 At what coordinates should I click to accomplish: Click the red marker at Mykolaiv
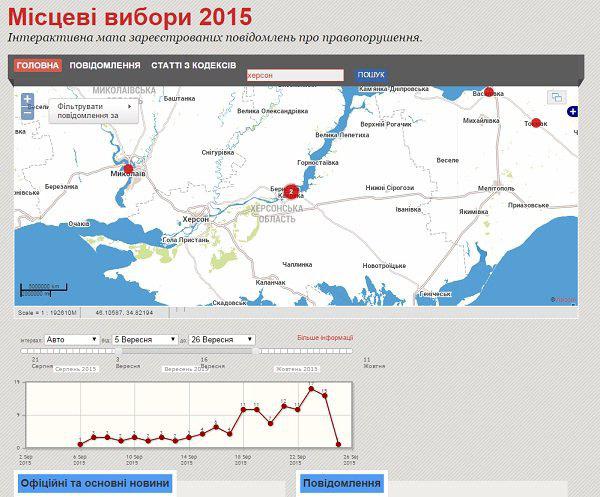127,169
